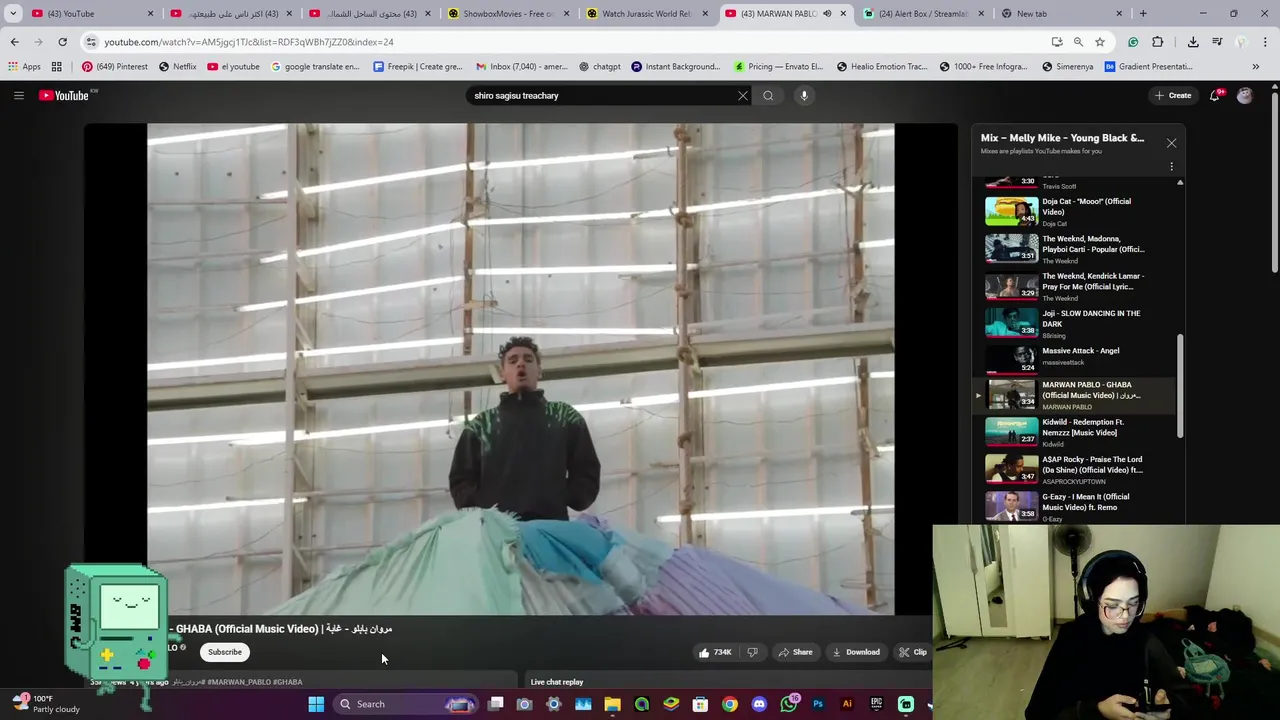Click the Live chat replay header
This screenshot has width=1280, height=720.
pos(557,682)
